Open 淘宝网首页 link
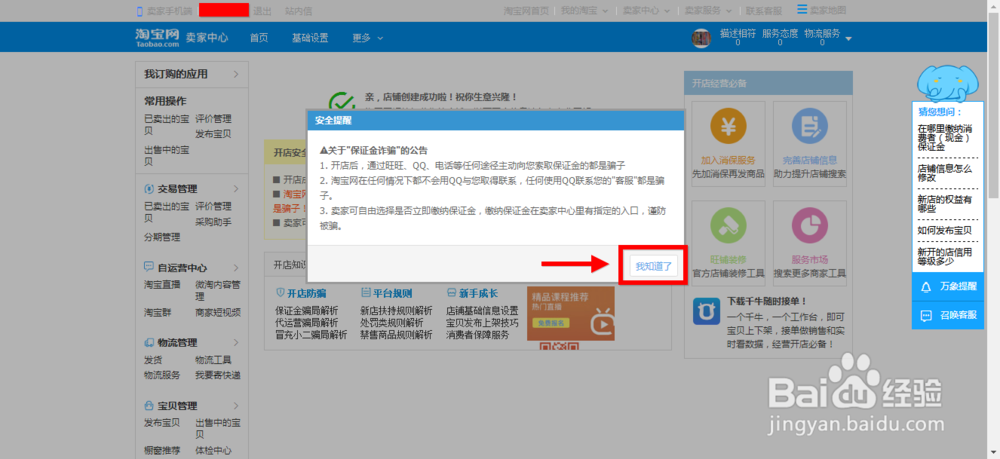Screen dimensions: 1000x459 [x=526, y=11]
